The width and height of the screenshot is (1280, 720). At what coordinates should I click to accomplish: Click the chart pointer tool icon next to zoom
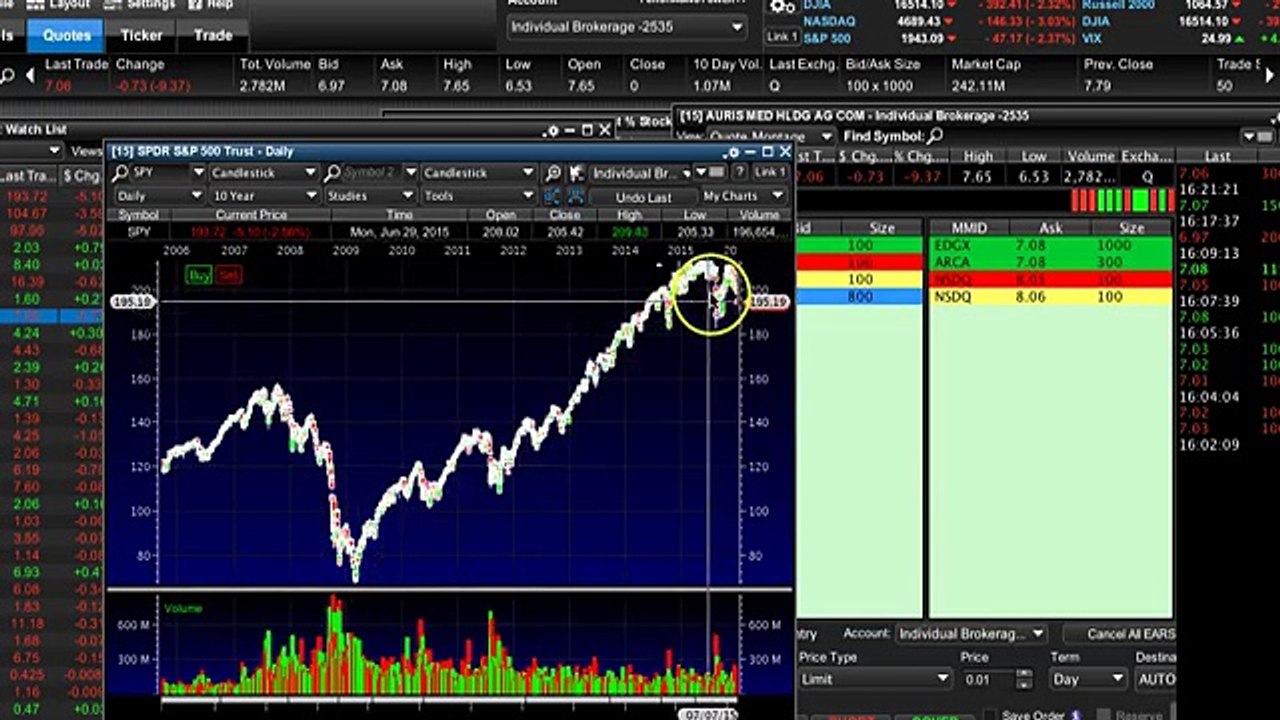click(x=577, y=173)
